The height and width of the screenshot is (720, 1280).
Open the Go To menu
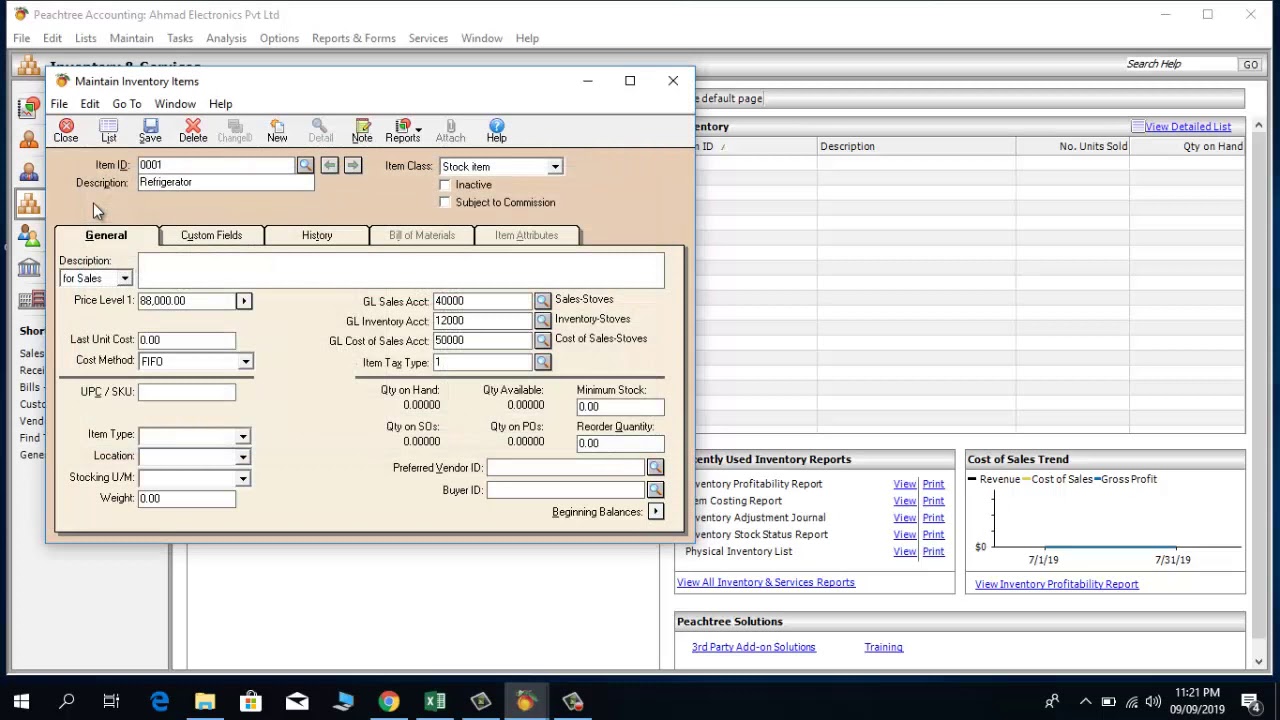pyautogui.click(x=127, y=104)
